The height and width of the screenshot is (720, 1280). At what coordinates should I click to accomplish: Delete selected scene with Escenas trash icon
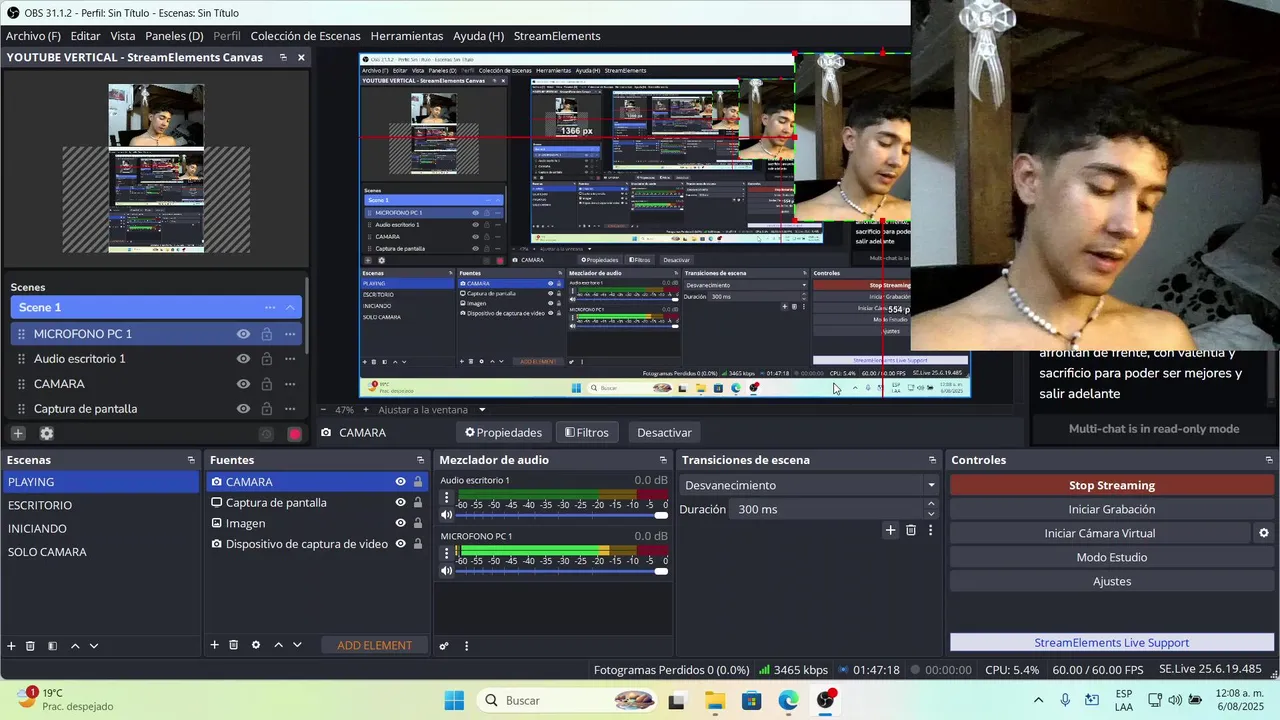point(30,646)
